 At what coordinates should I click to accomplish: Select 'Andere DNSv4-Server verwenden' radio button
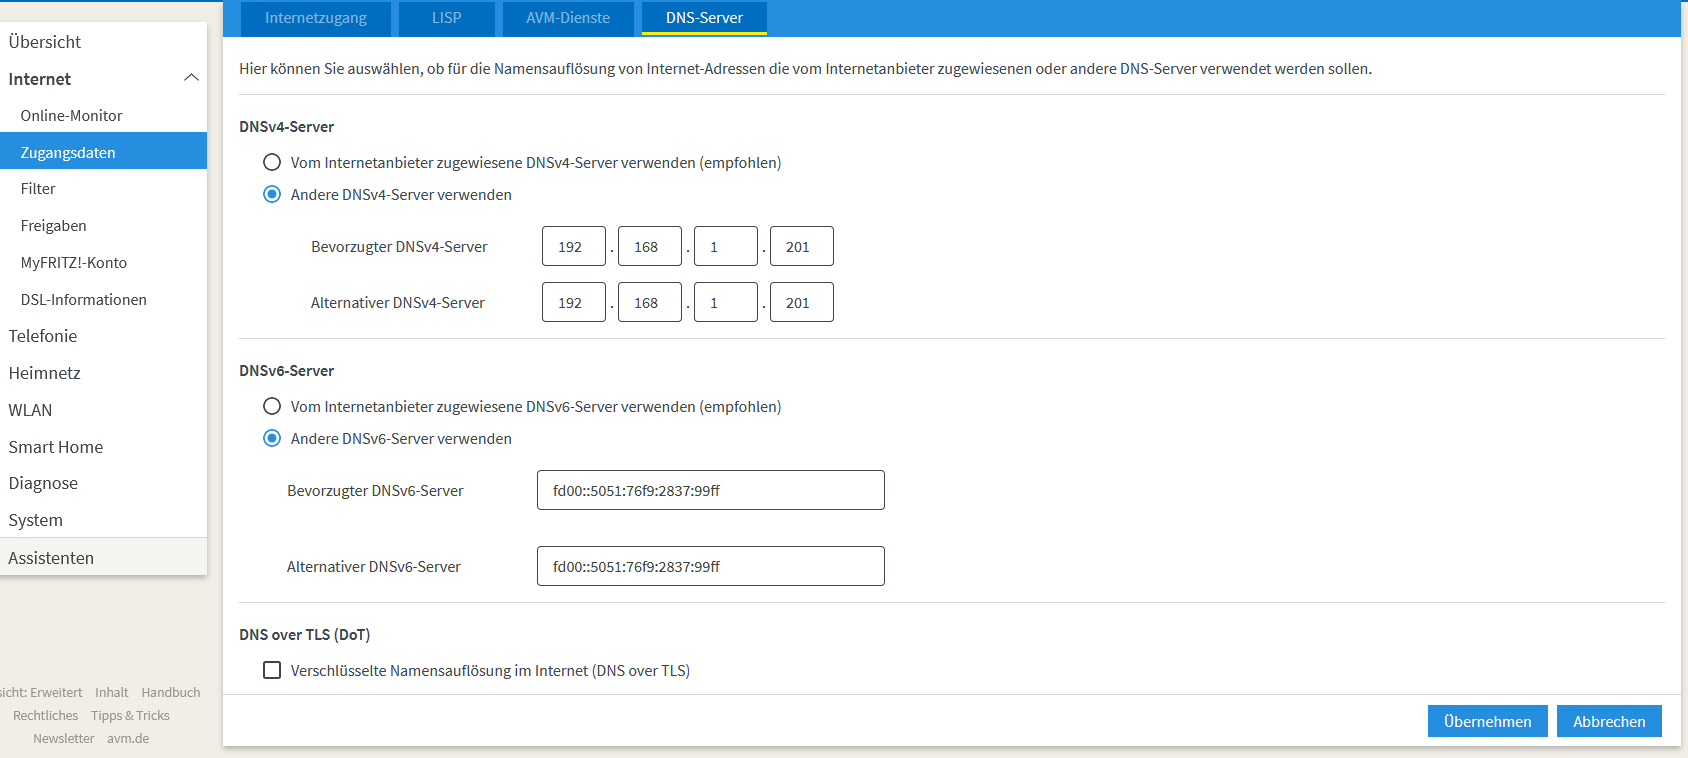(x=272, y=194)
